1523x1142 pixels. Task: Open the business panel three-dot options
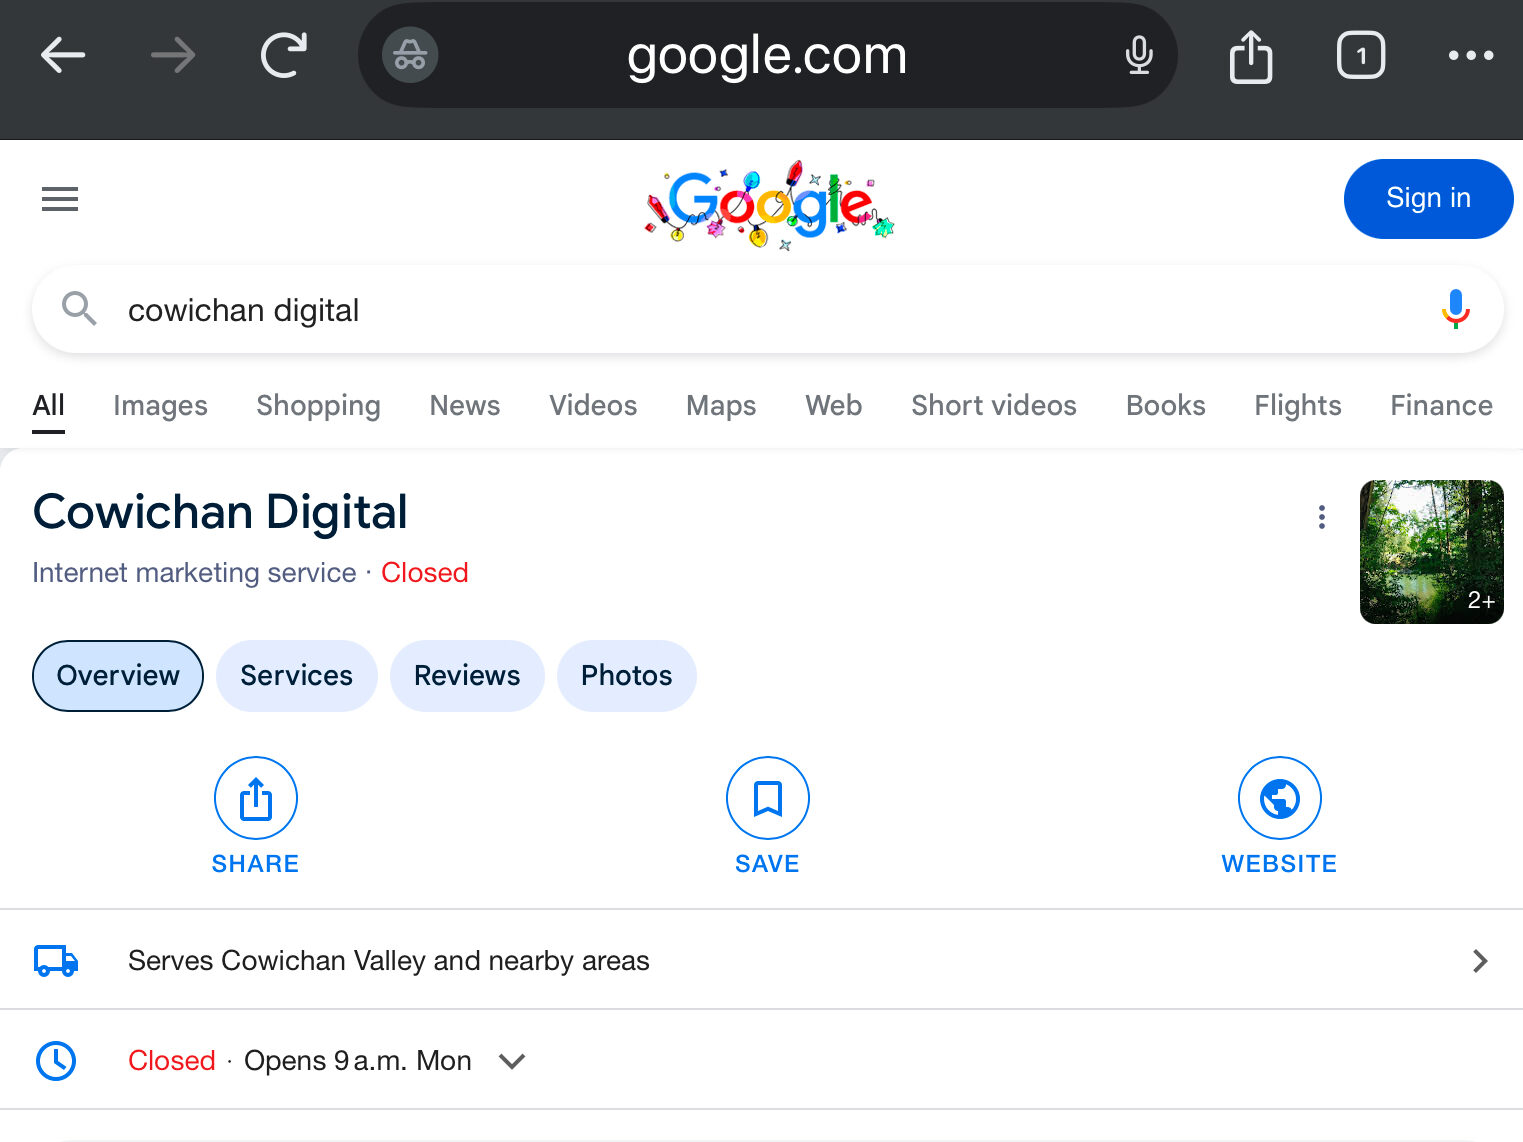point(1322,517)
